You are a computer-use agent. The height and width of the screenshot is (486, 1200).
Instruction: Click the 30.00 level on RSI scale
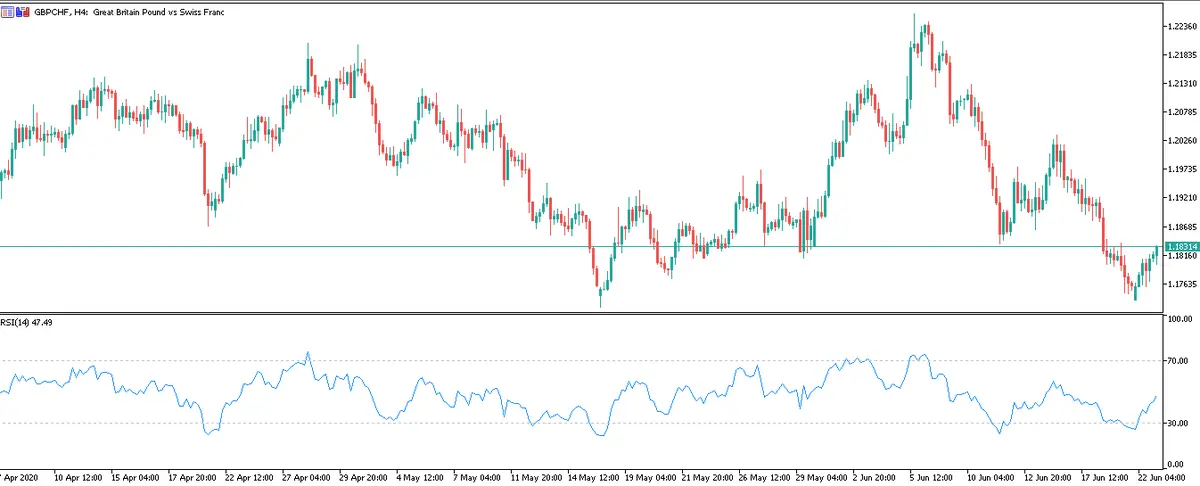[1180, 424]
